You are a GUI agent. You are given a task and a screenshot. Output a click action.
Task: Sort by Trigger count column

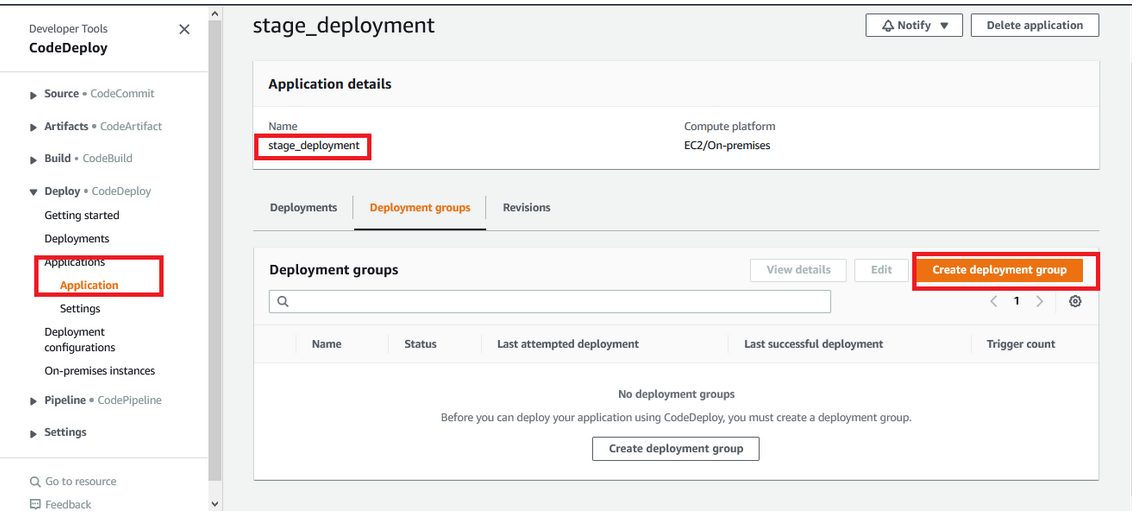tap(1021, 344)
